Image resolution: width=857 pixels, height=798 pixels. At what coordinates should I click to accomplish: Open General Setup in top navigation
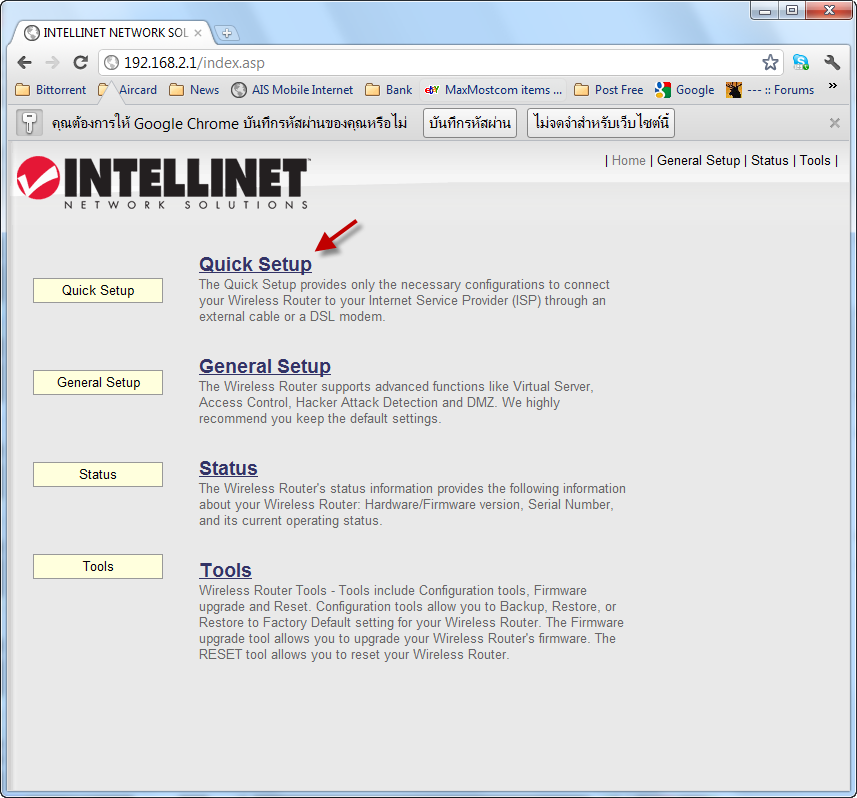[x=698, y=160]
